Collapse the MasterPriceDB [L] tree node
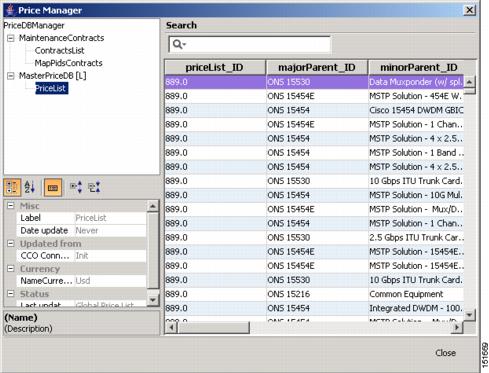 [x=11, y=76]
